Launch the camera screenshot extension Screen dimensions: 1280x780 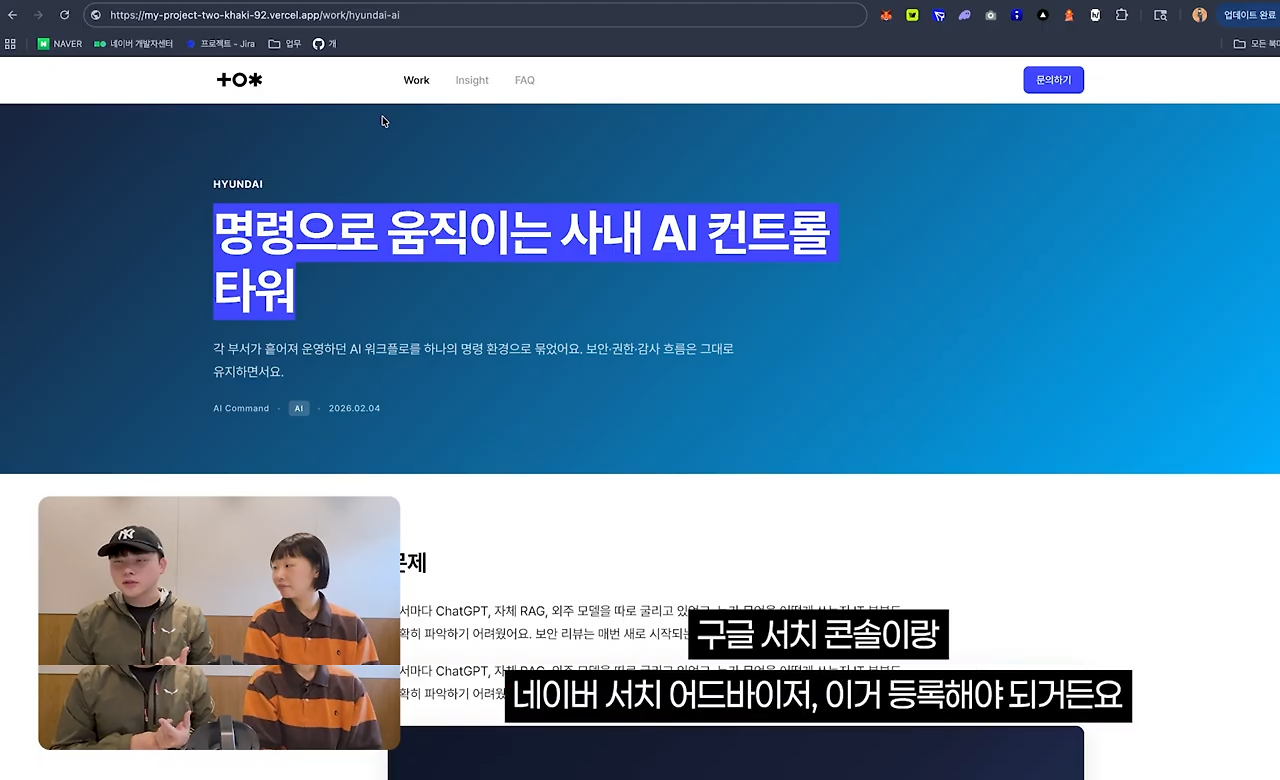[x=990, y=15]
